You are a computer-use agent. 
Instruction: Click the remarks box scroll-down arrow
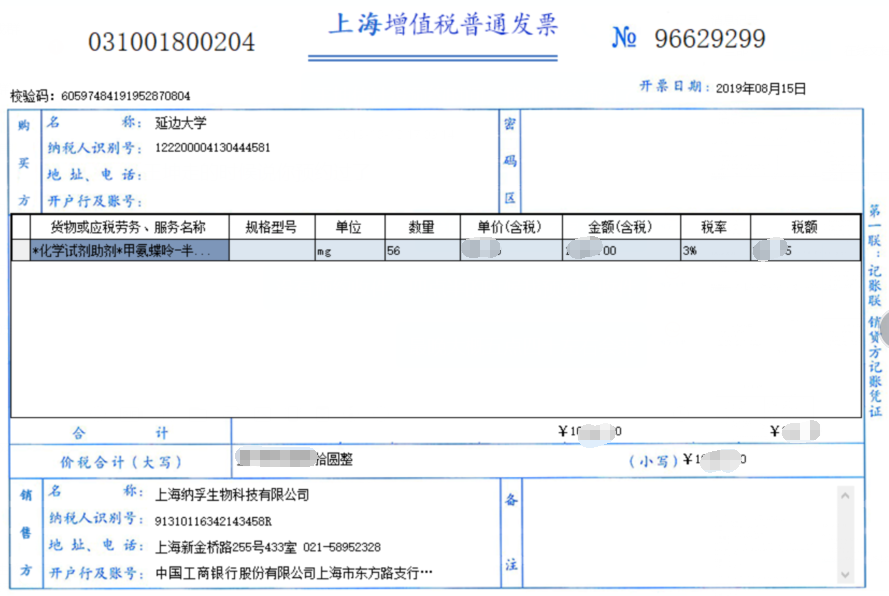(846, 574)
